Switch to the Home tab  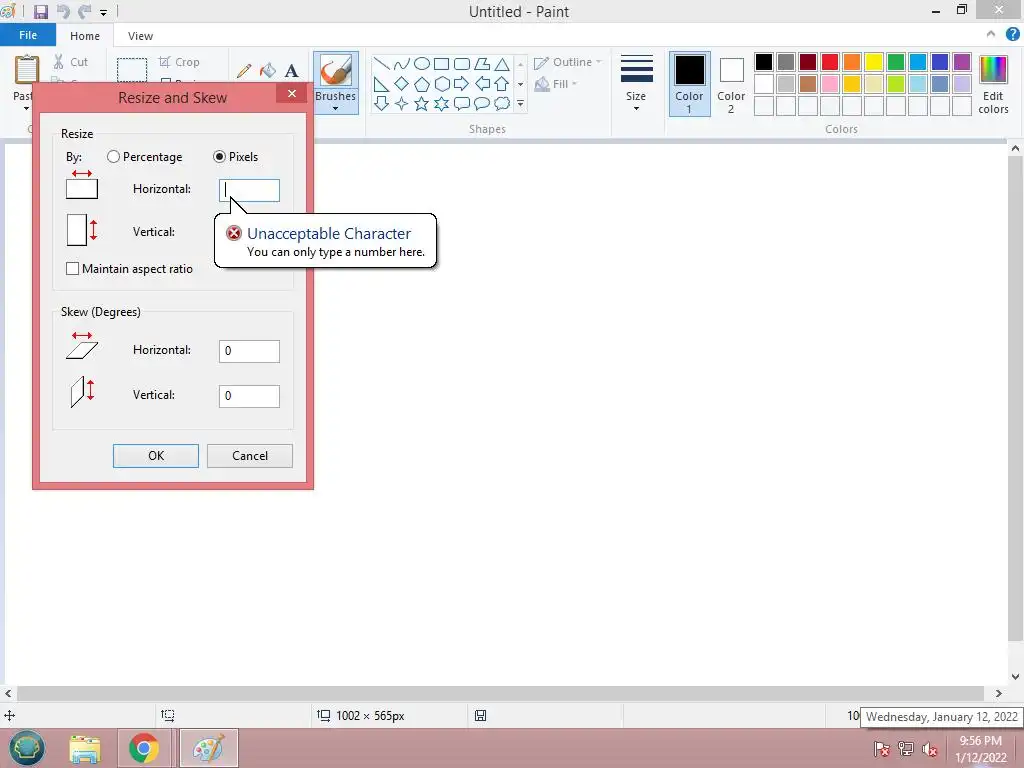pyautogui.click(x=85, y=36)
